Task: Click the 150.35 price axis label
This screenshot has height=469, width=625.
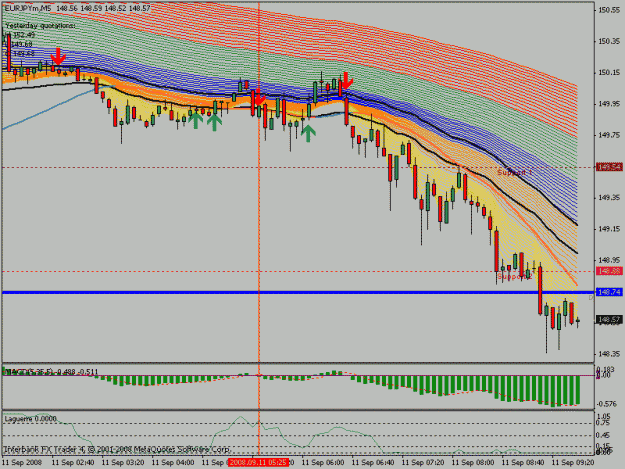Action: [x=609, y=41]
